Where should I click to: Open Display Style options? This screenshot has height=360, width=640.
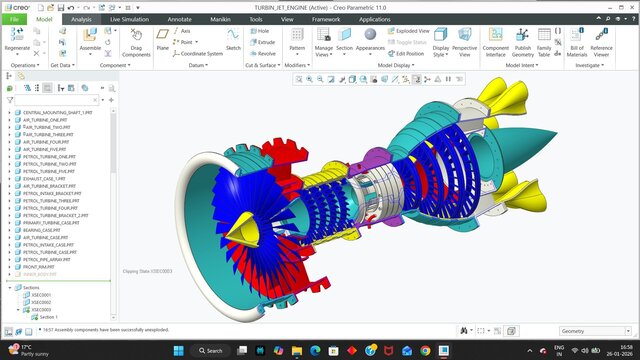[441, 42]
